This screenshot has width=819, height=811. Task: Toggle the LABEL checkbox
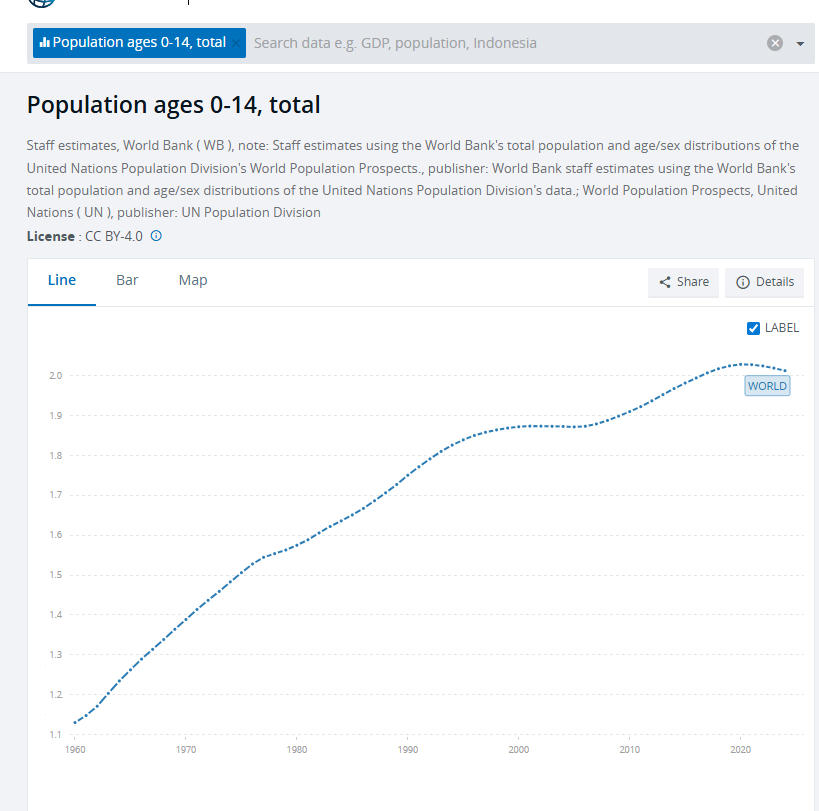[x=753, y=328]
